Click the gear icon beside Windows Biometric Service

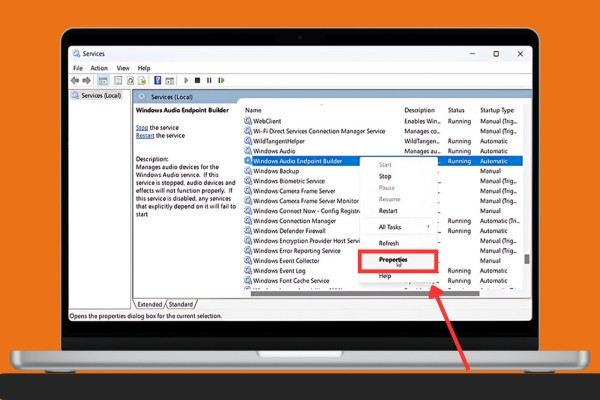tap(248, 180)
